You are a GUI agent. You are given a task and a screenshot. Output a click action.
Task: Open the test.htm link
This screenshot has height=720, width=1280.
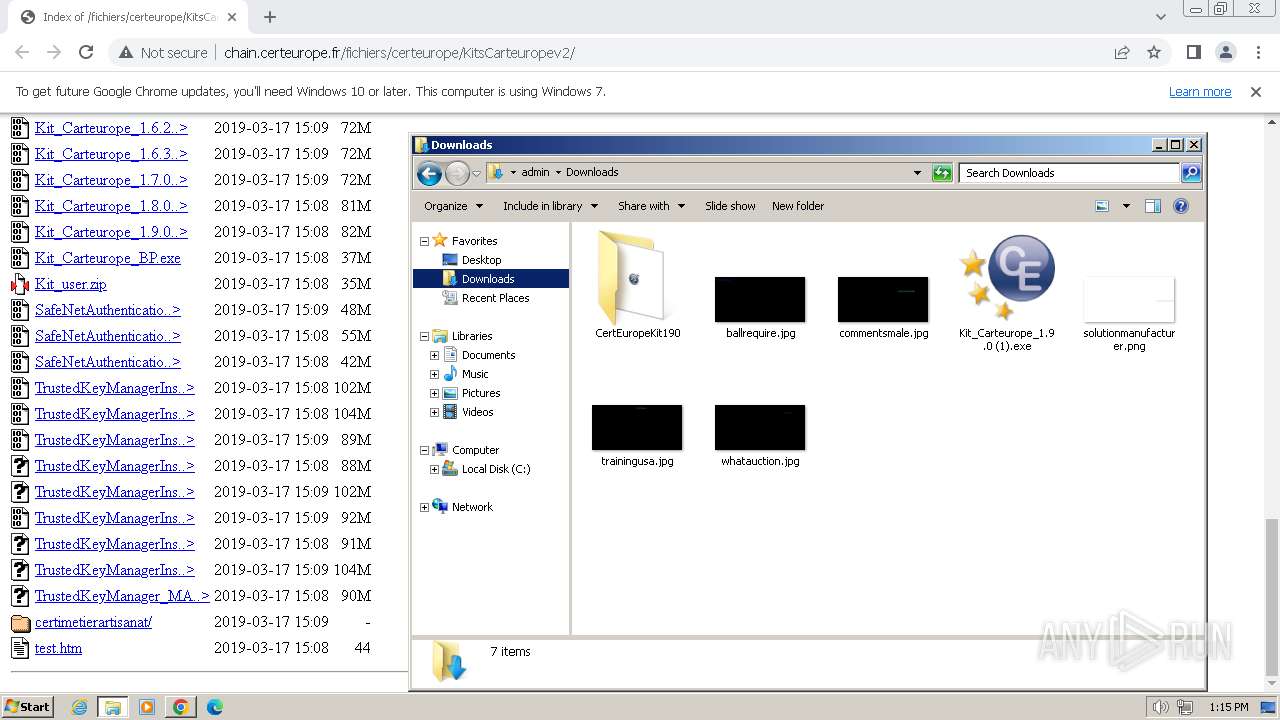tap(58, 648)
